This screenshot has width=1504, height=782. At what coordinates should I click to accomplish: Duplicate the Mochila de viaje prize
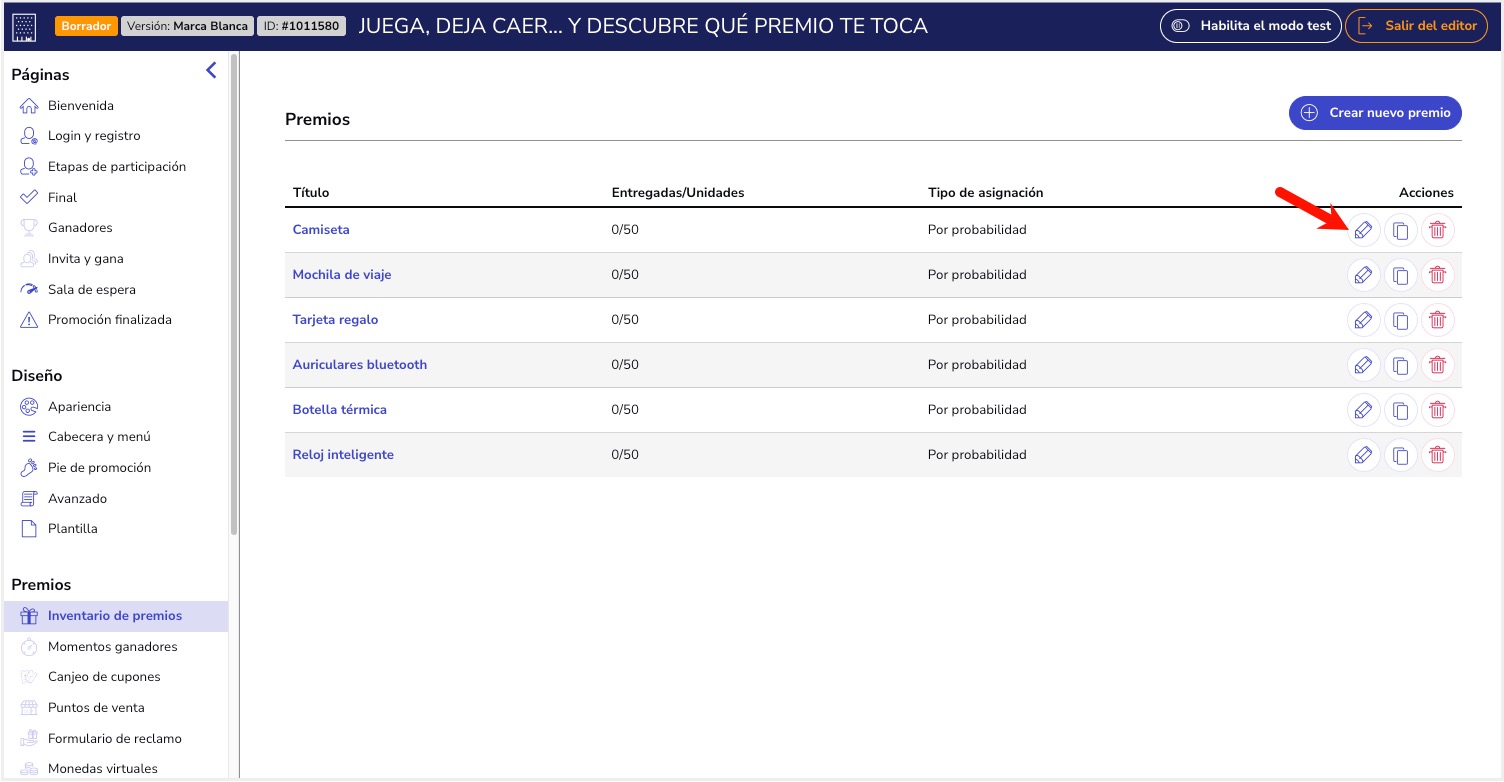(x=1400, y=275)
